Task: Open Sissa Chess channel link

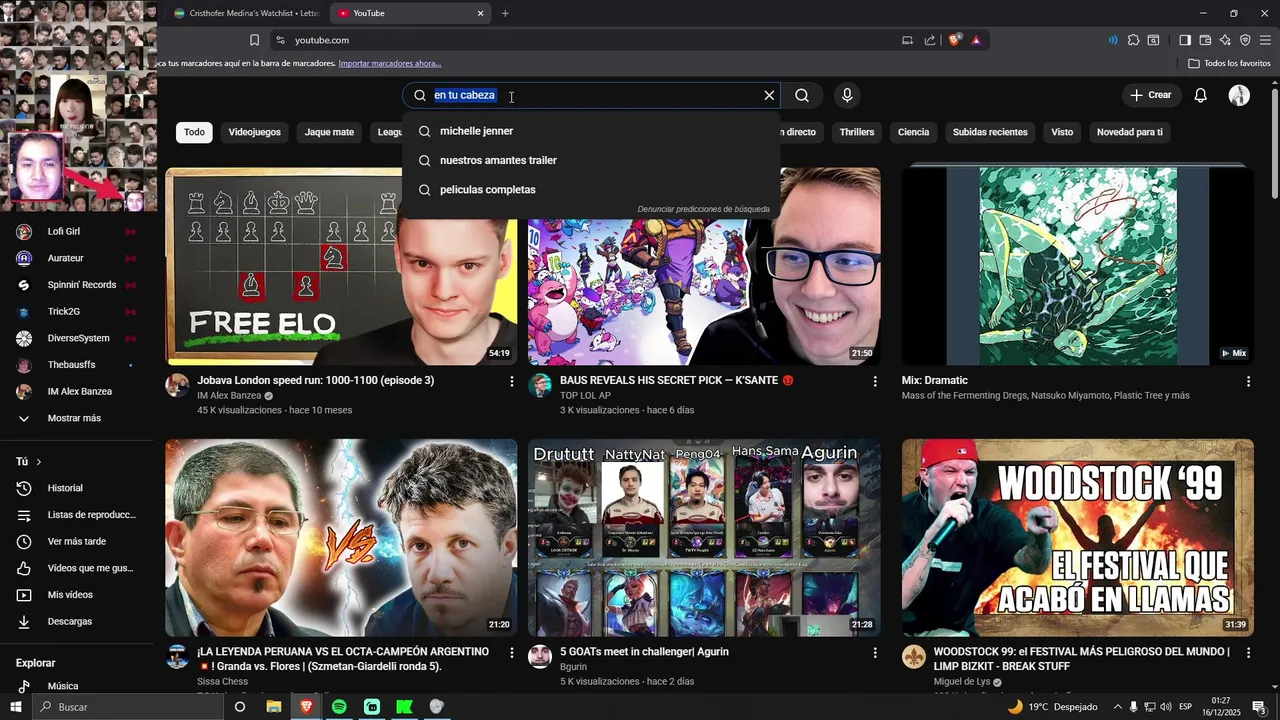Action: pyautogui.click(x=222, y=681)
